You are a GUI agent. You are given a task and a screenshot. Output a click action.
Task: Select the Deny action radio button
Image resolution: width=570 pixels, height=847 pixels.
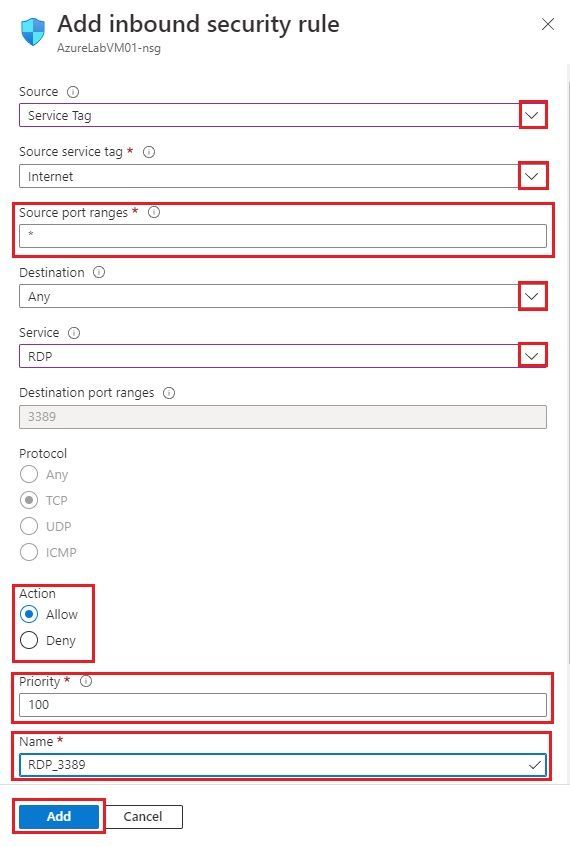coord(29,640)
